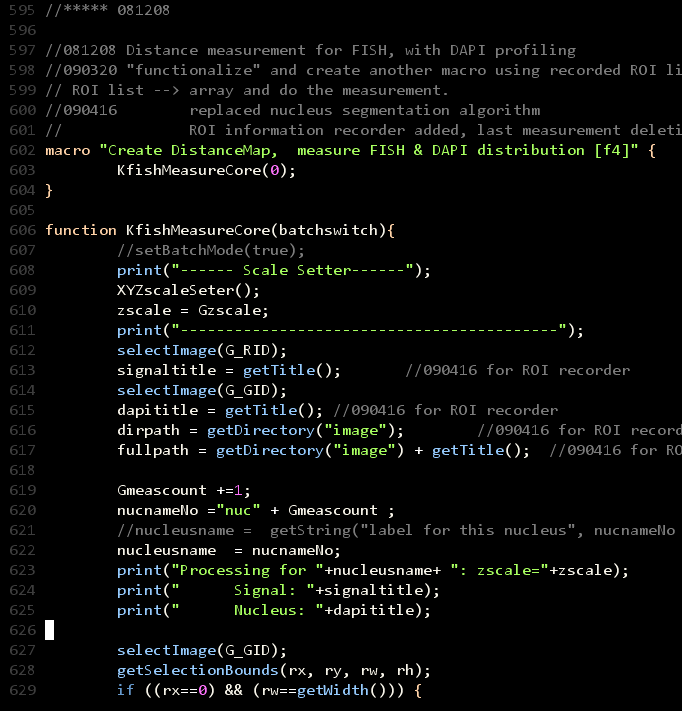Click the pink 'macro' keyword
The height and width of the screenshot is (711, 682).
(67, 150)
